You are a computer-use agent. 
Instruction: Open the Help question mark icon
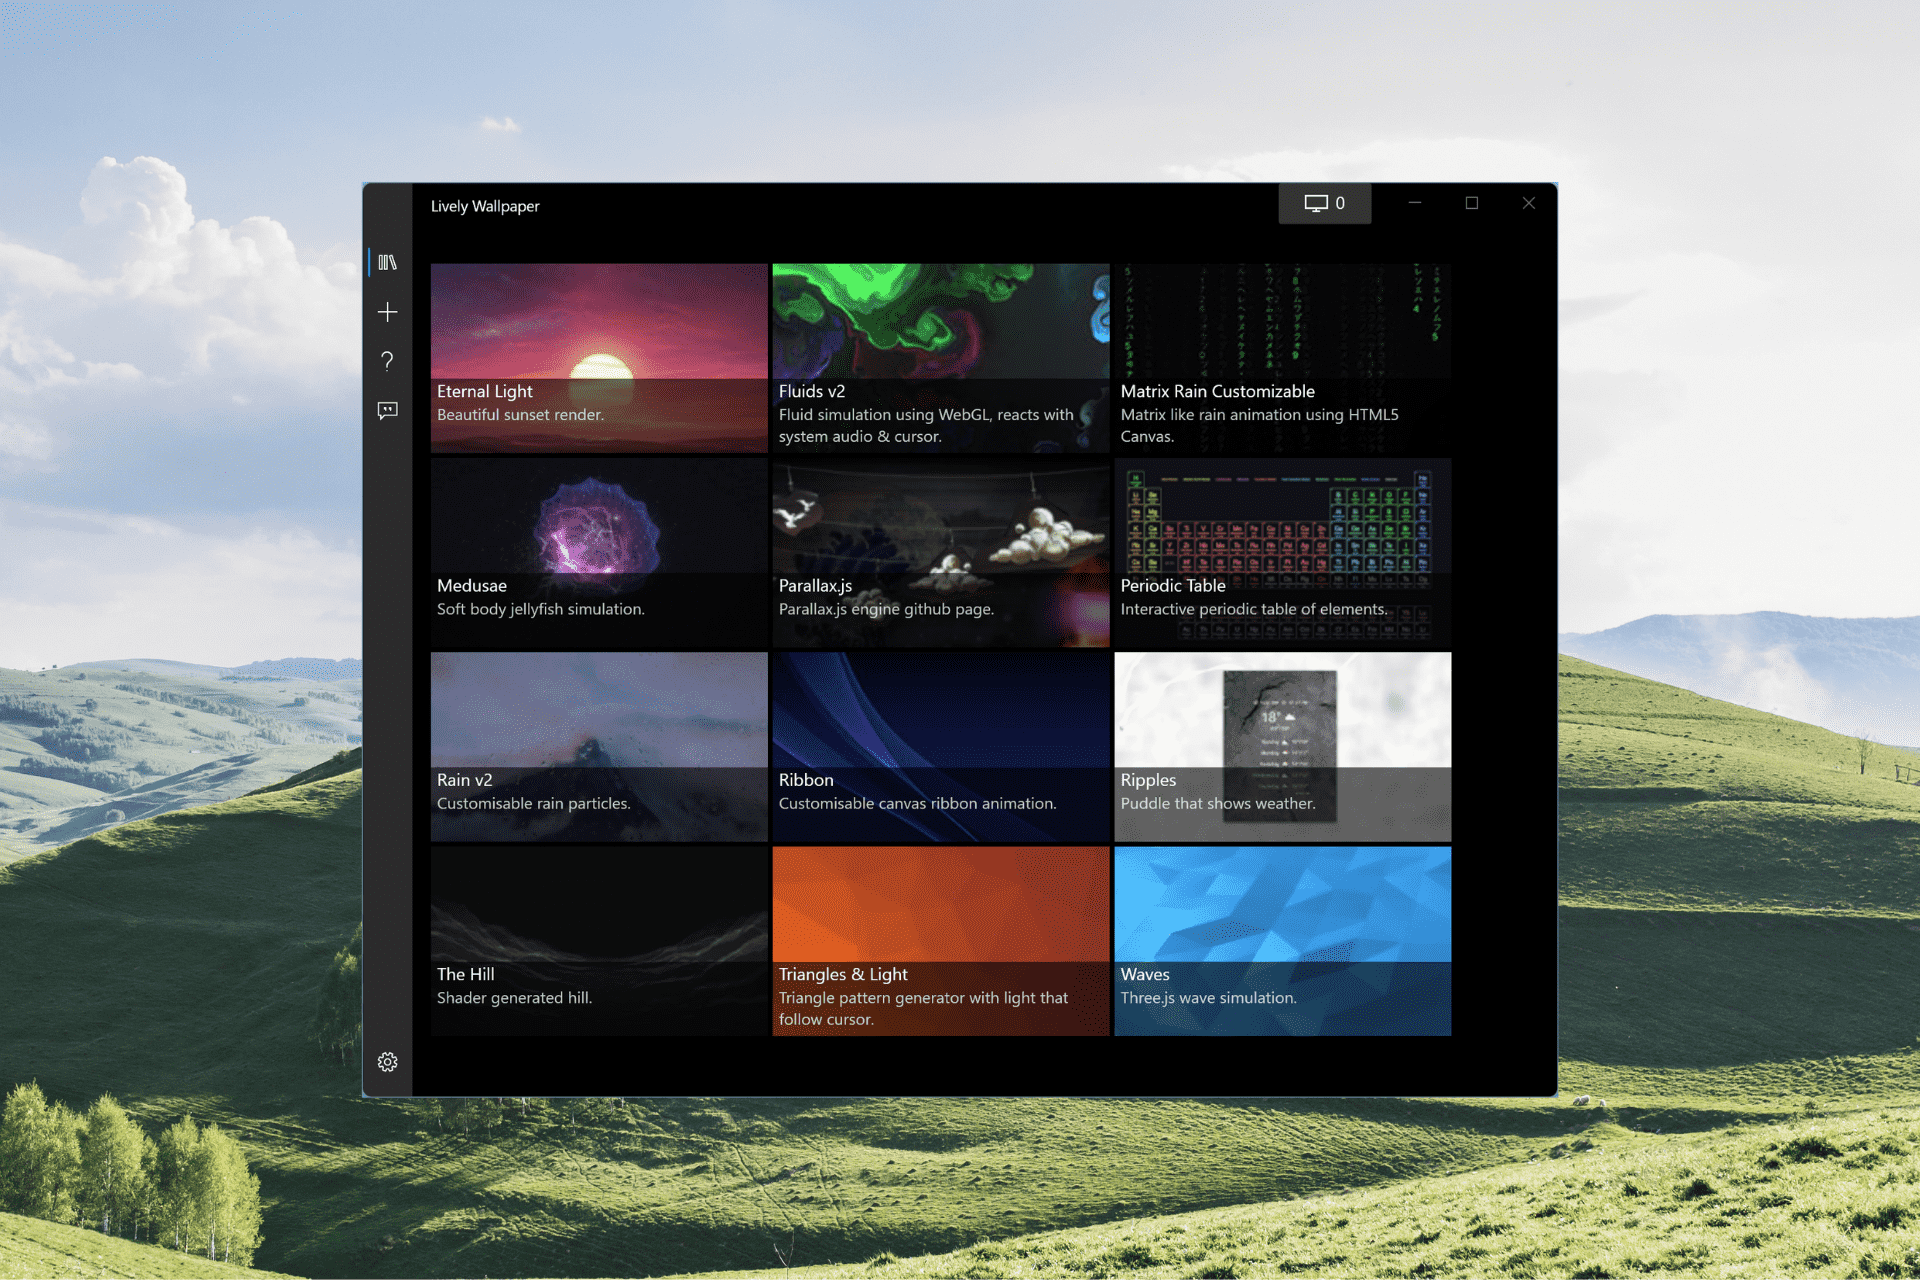point(388,361)
